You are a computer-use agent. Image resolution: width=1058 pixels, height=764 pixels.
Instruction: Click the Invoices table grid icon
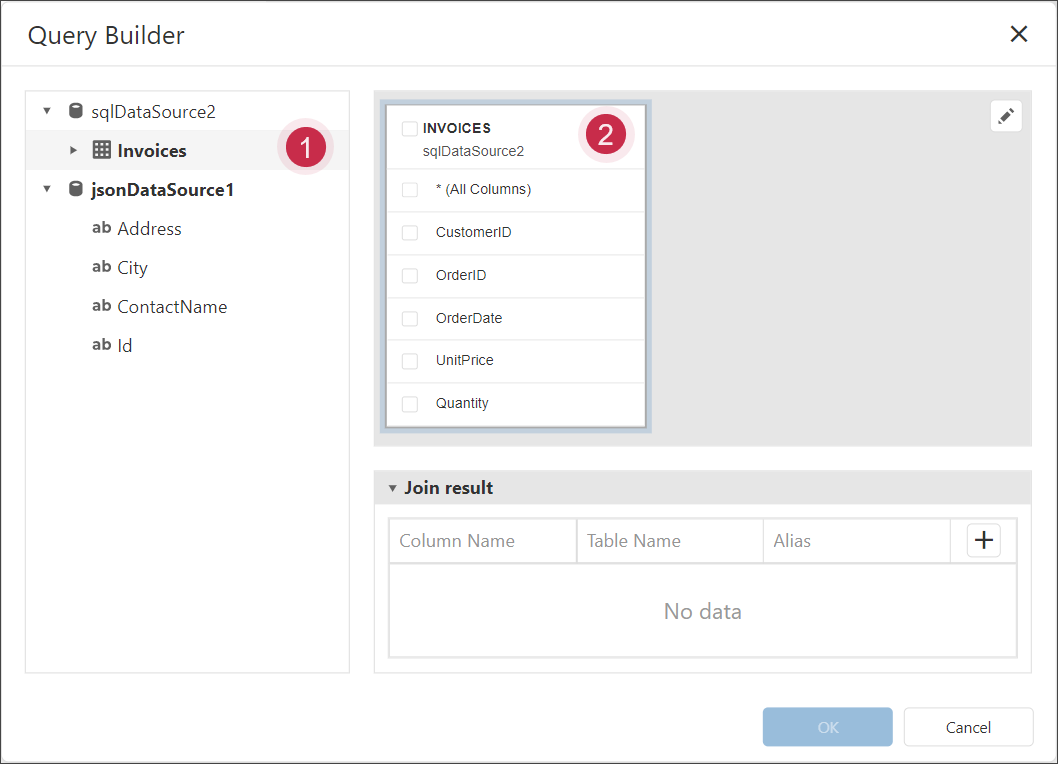(101, 150)
